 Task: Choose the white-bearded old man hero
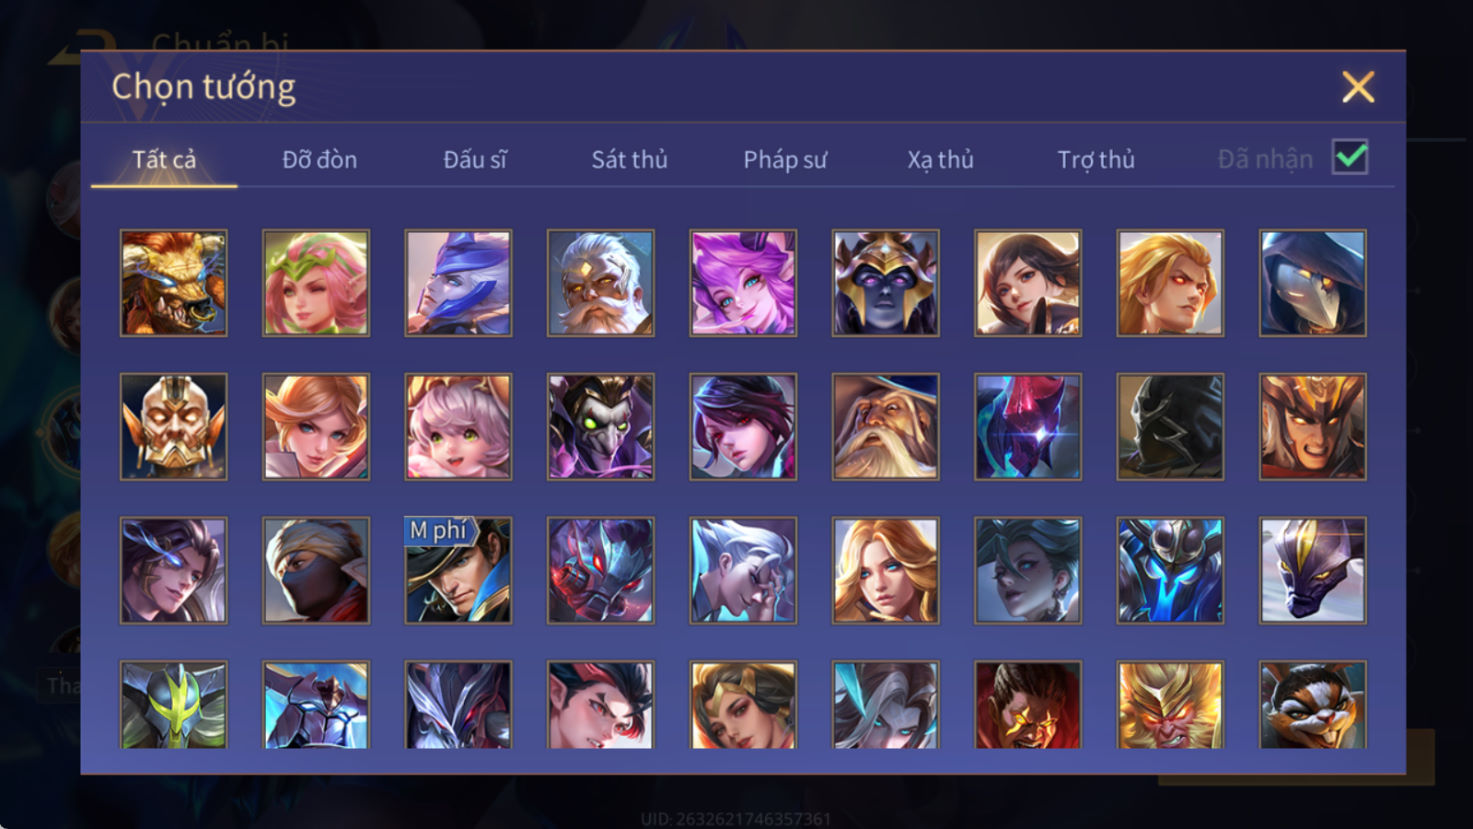pyautogui.click(x=600, y=283)
